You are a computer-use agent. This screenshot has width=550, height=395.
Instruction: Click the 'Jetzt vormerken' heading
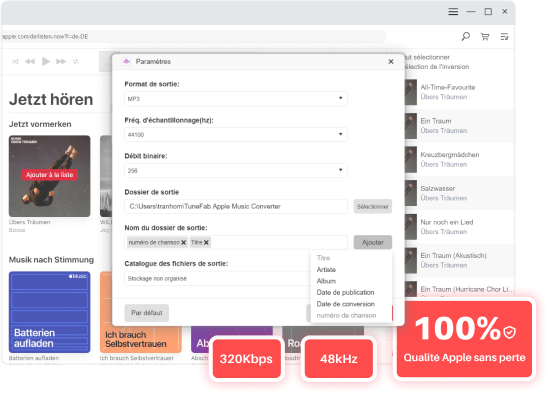coord(40,124)
